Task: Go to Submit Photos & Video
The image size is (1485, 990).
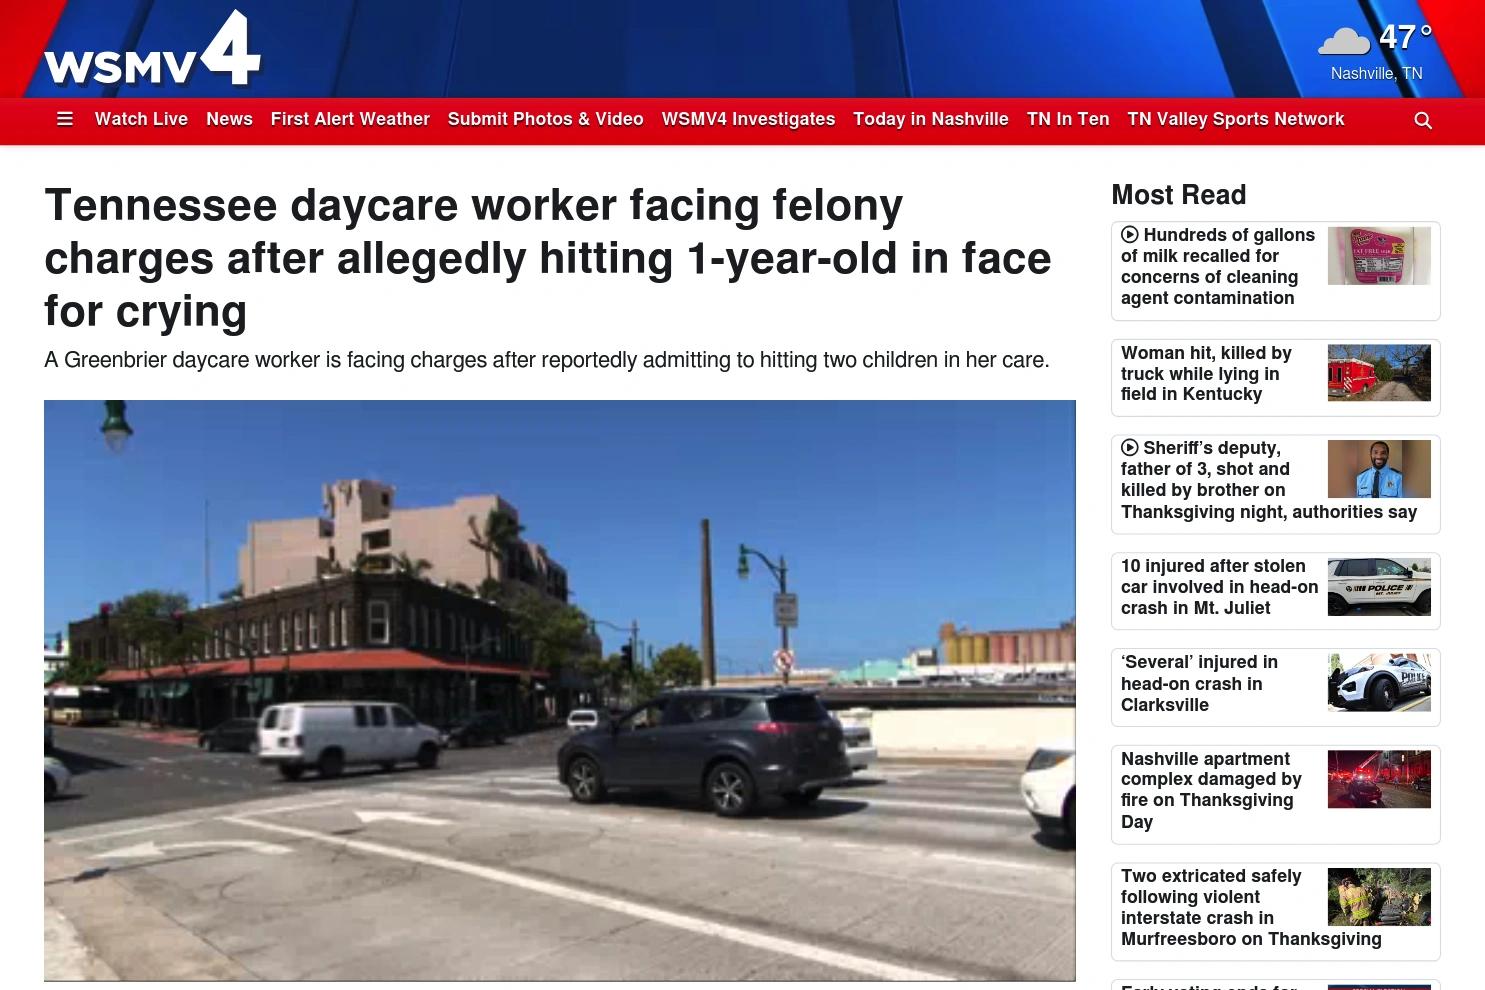Action: click(x=545, y=119)
